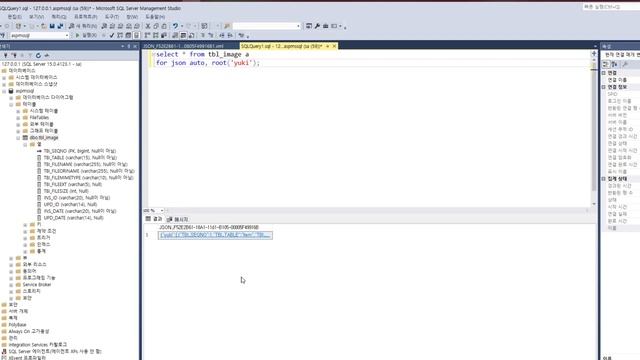
Task: Click the split-editor handle above scrollbar
Action: pos(594,53)
